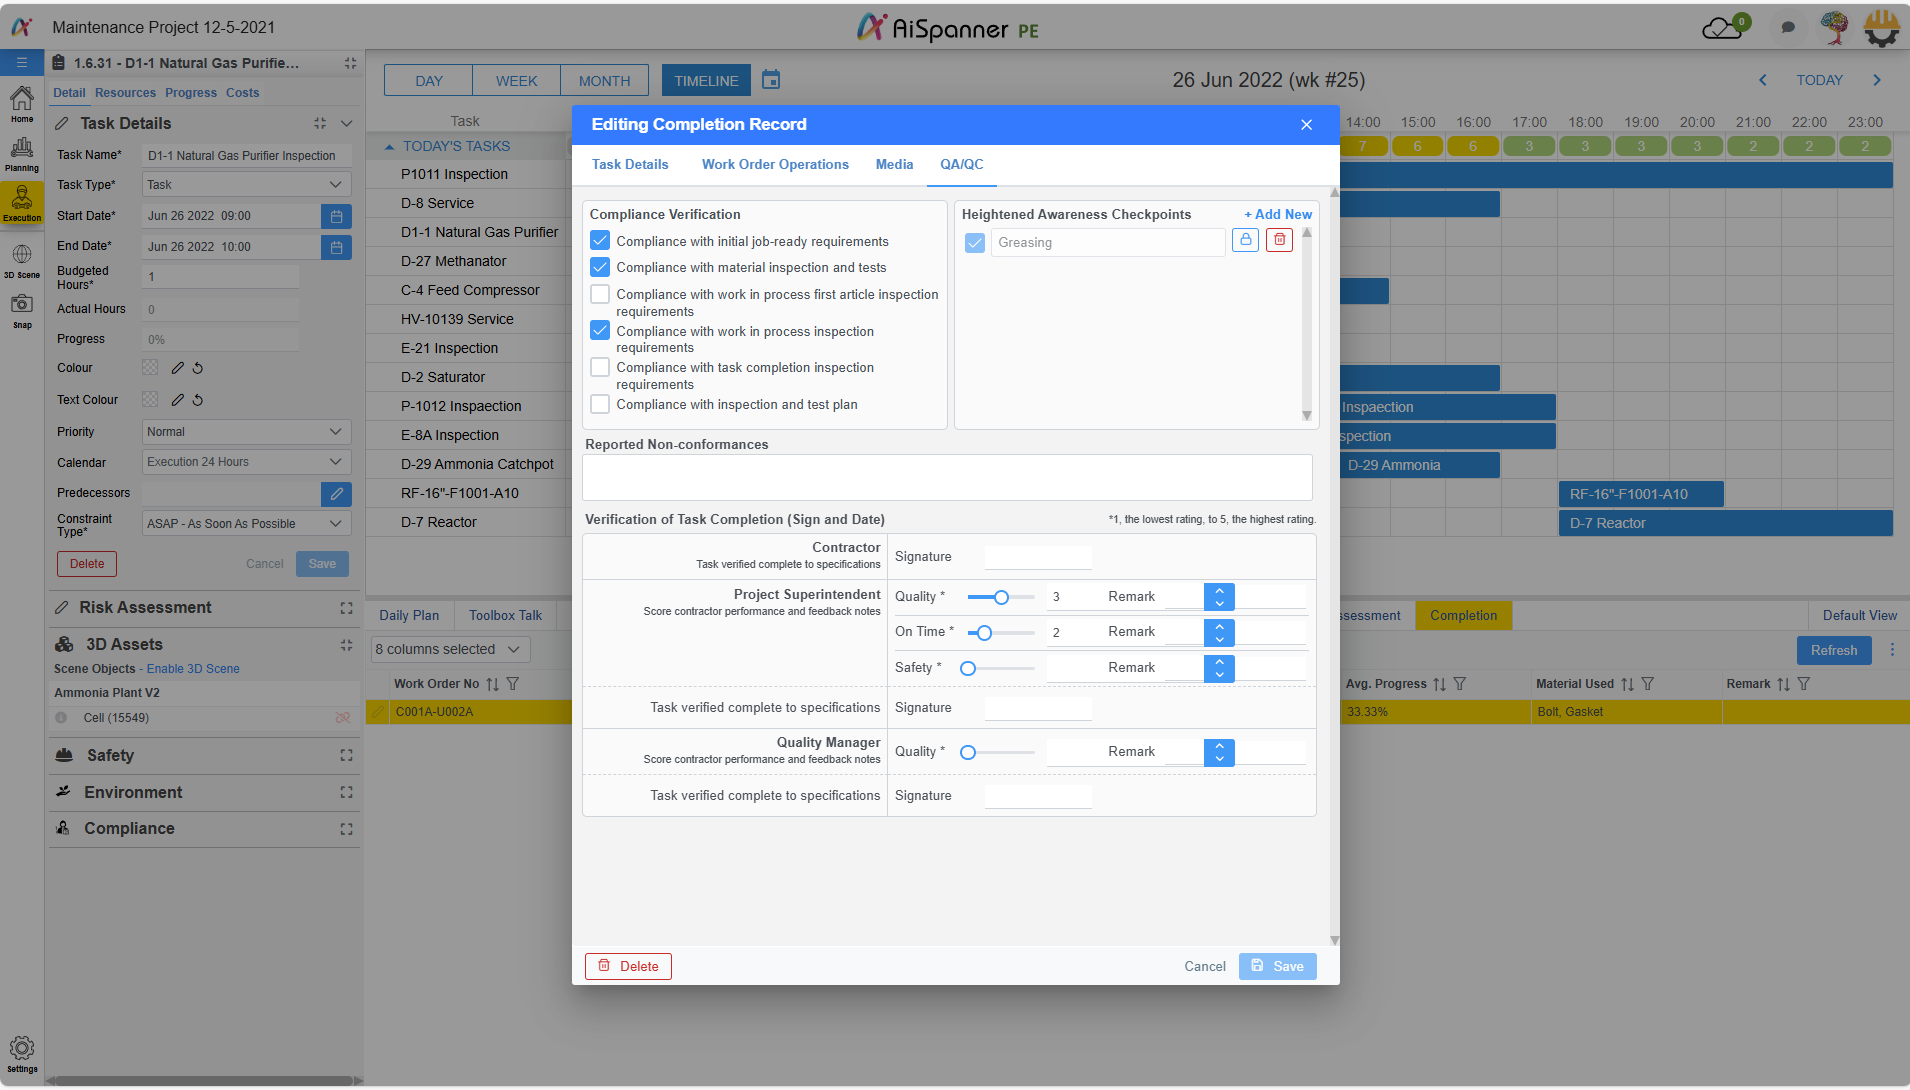Click the Start Date calendar icon
This screenshot has height=1090, width=1910.
(x=336, y=216)
